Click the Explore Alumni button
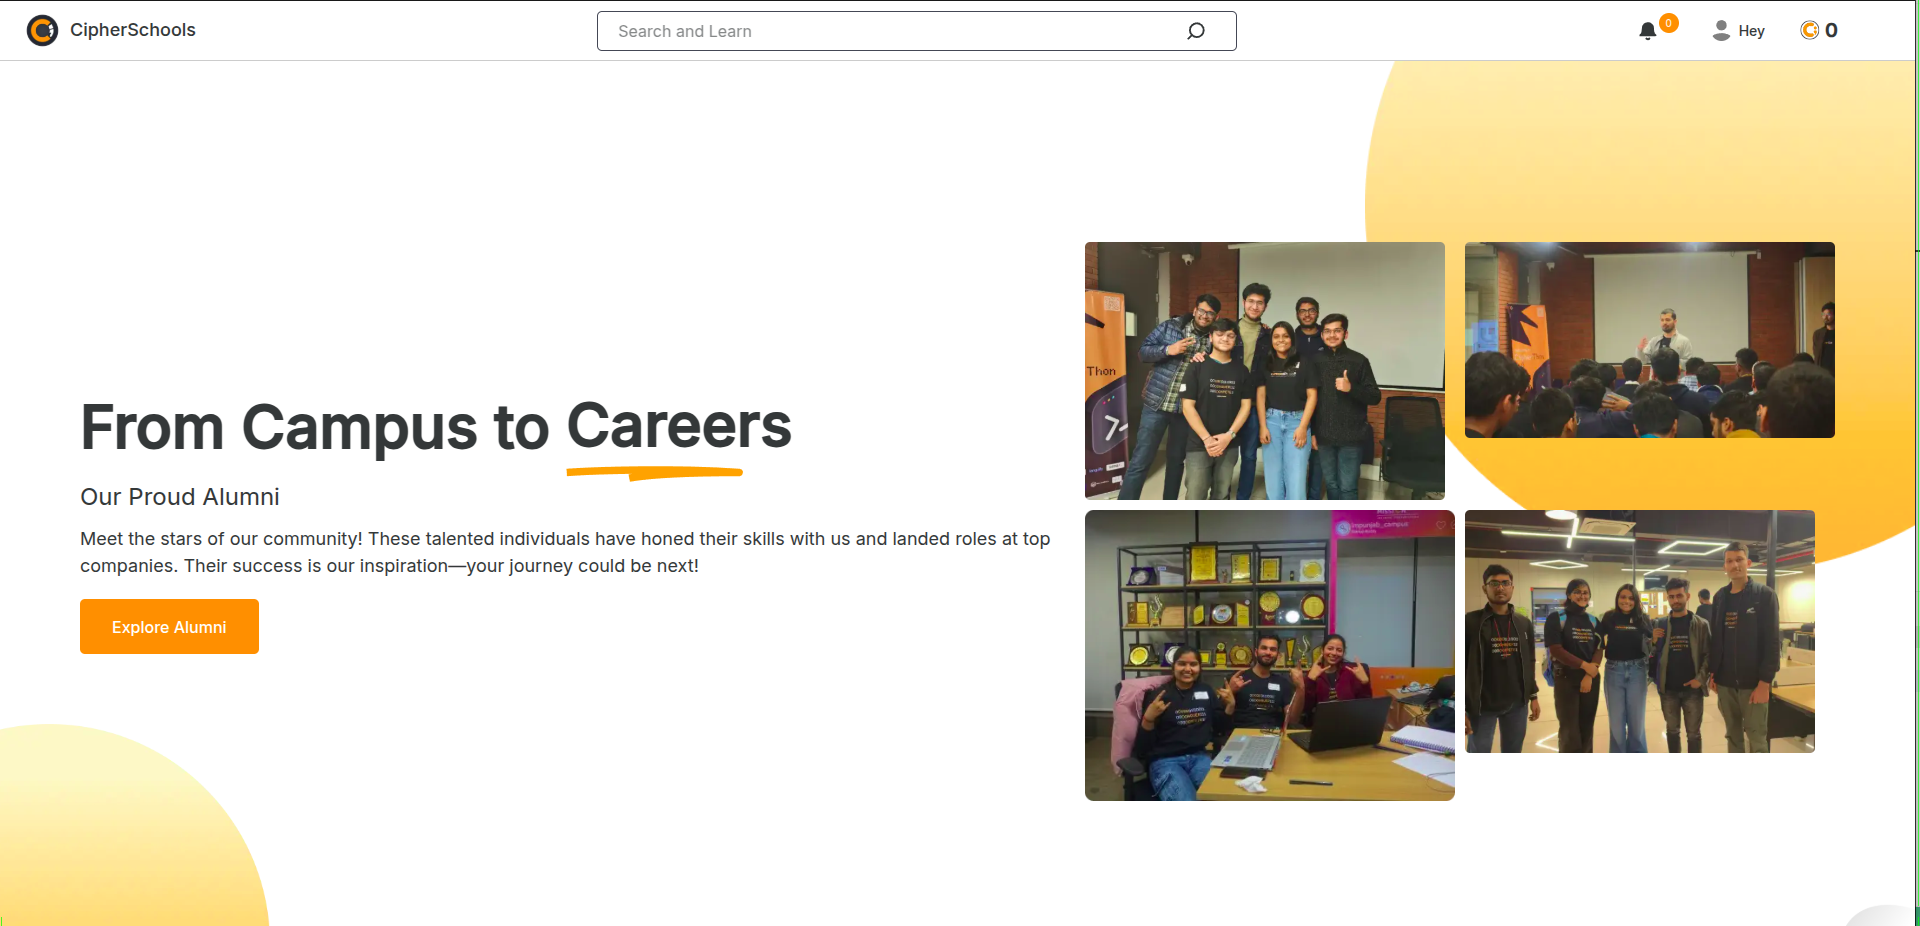The width and height of the screenshot is (1920, 926). (x=169, y=626)
